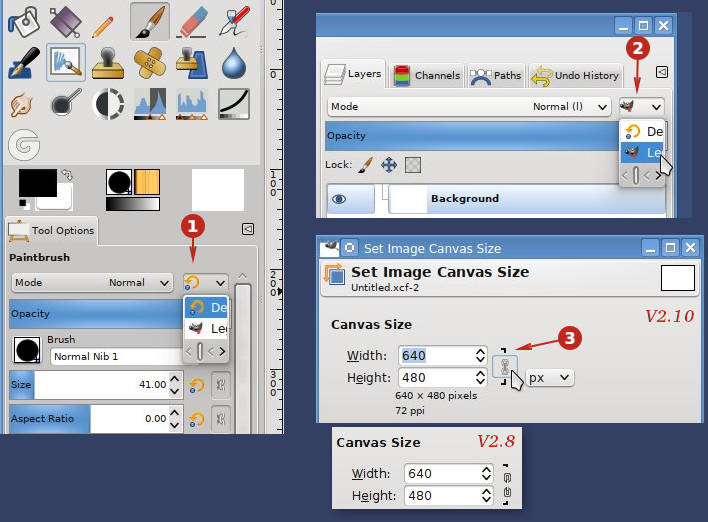Choose Default in layer mode group popup
Image resolution: width=708 pixels, height=522 pixels.
(x=643, y=131)
